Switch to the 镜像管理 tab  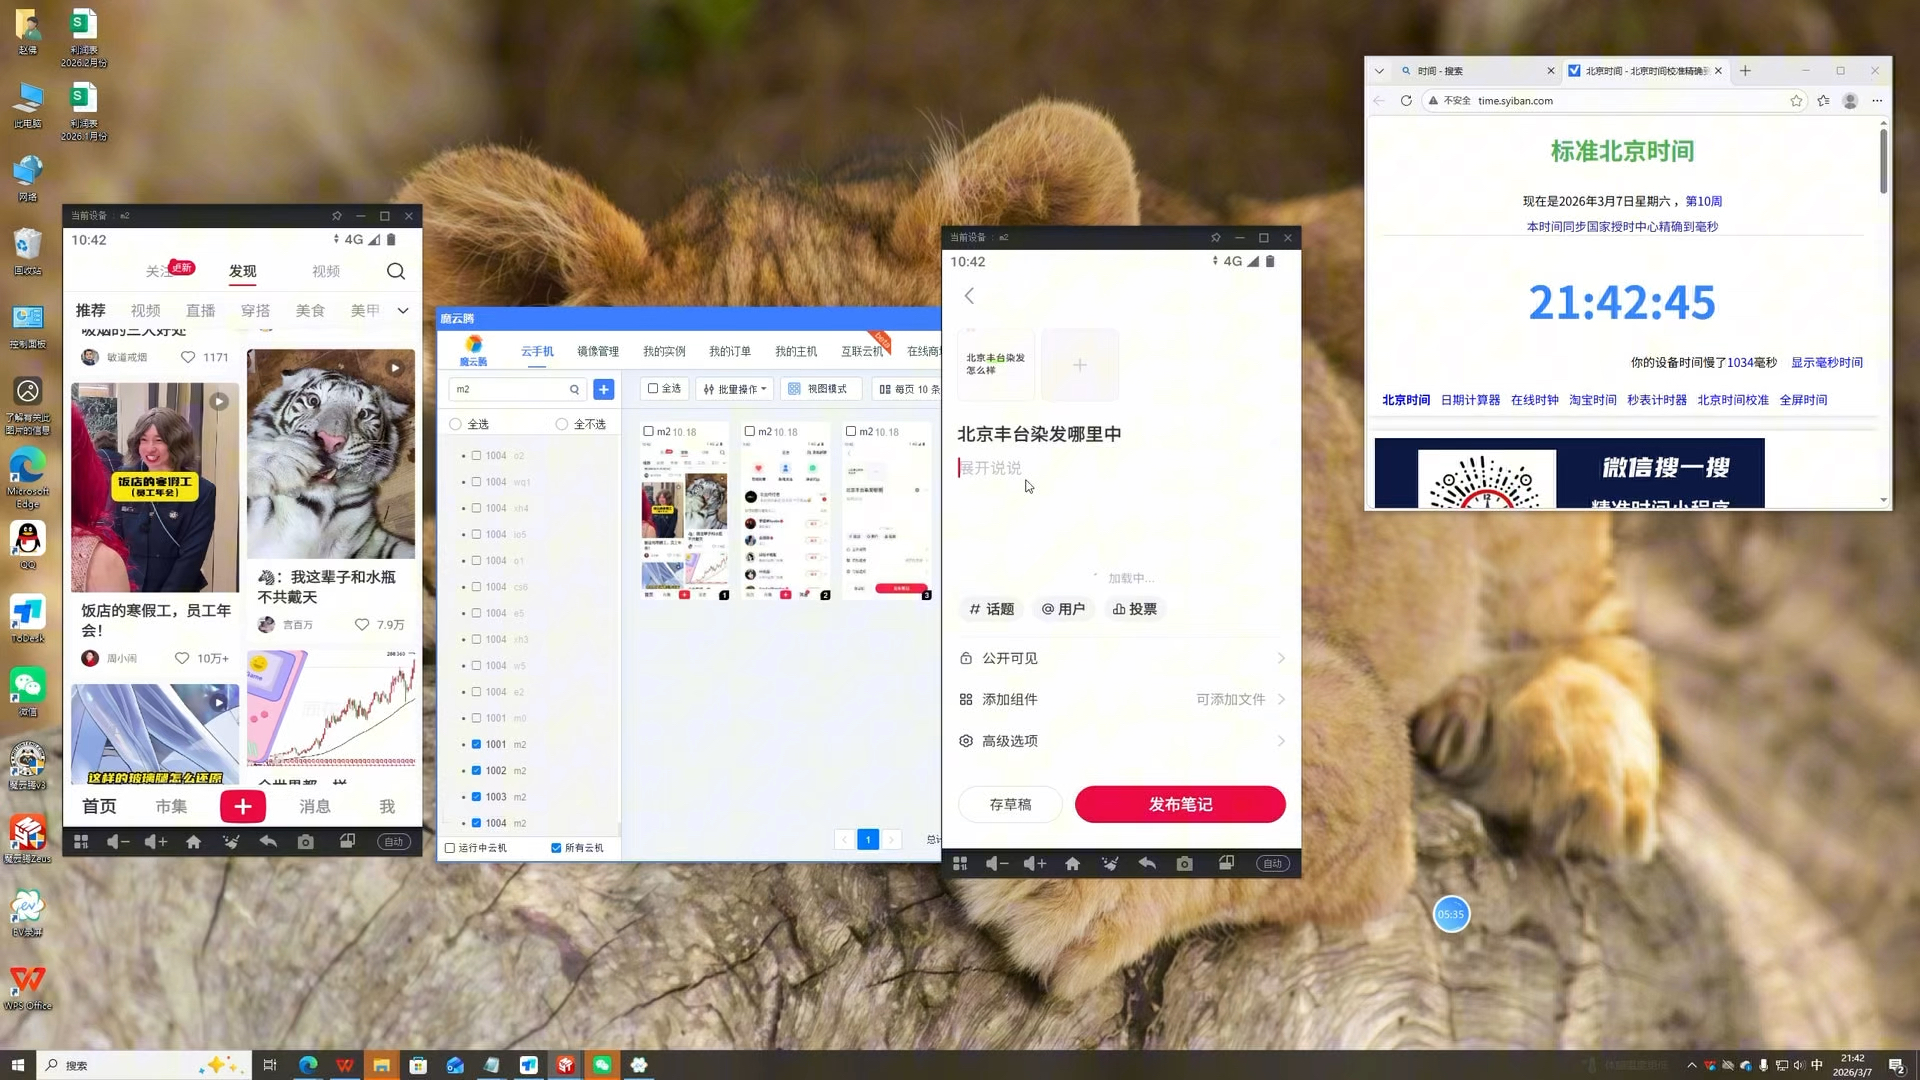(597, 351)
